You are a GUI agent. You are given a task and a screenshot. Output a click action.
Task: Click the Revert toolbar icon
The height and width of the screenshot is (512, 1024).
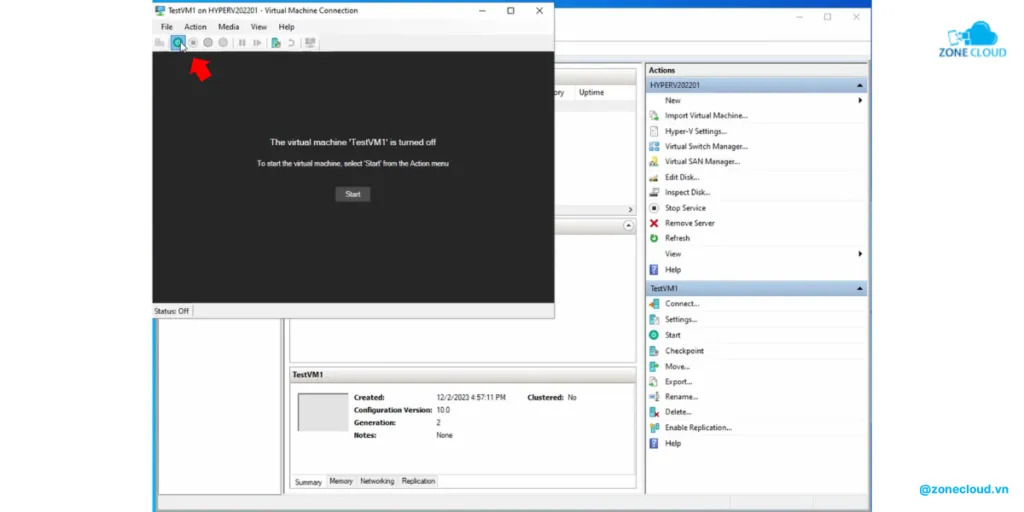point(291,42)
